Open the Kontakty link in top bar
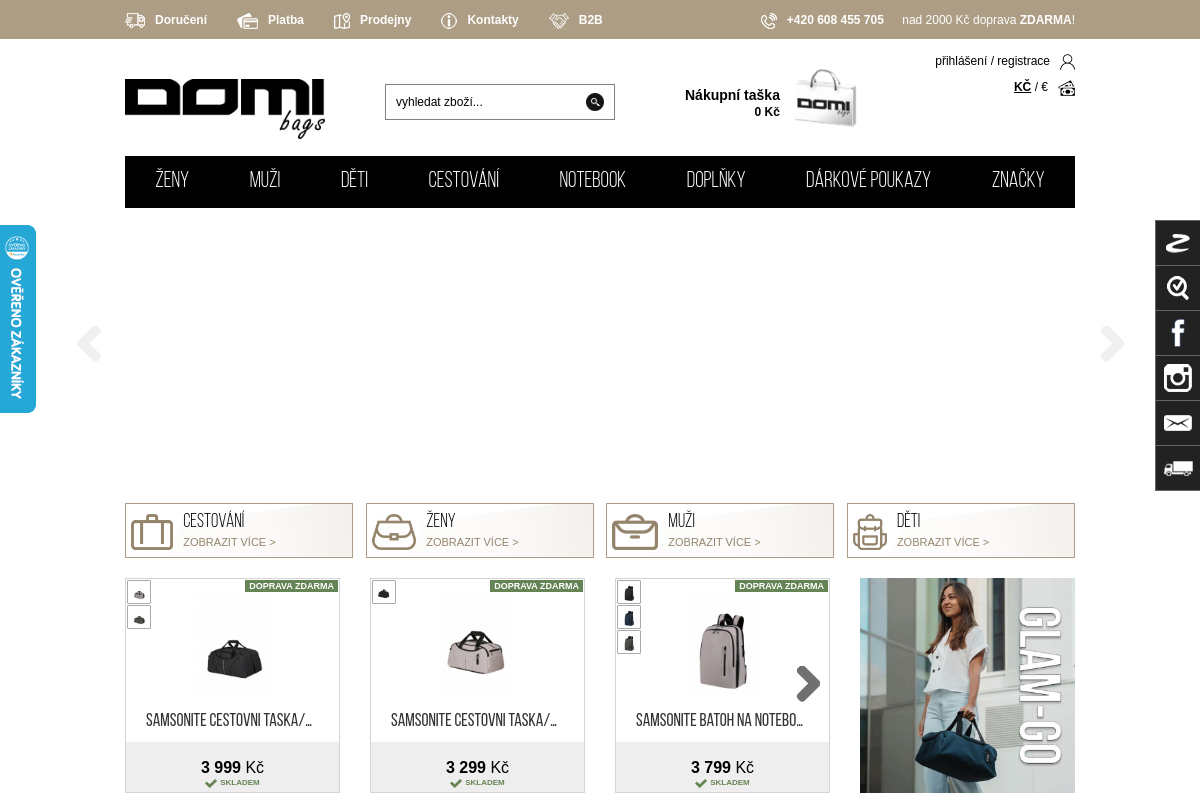 pyautogui.click(x=493, y=20)
